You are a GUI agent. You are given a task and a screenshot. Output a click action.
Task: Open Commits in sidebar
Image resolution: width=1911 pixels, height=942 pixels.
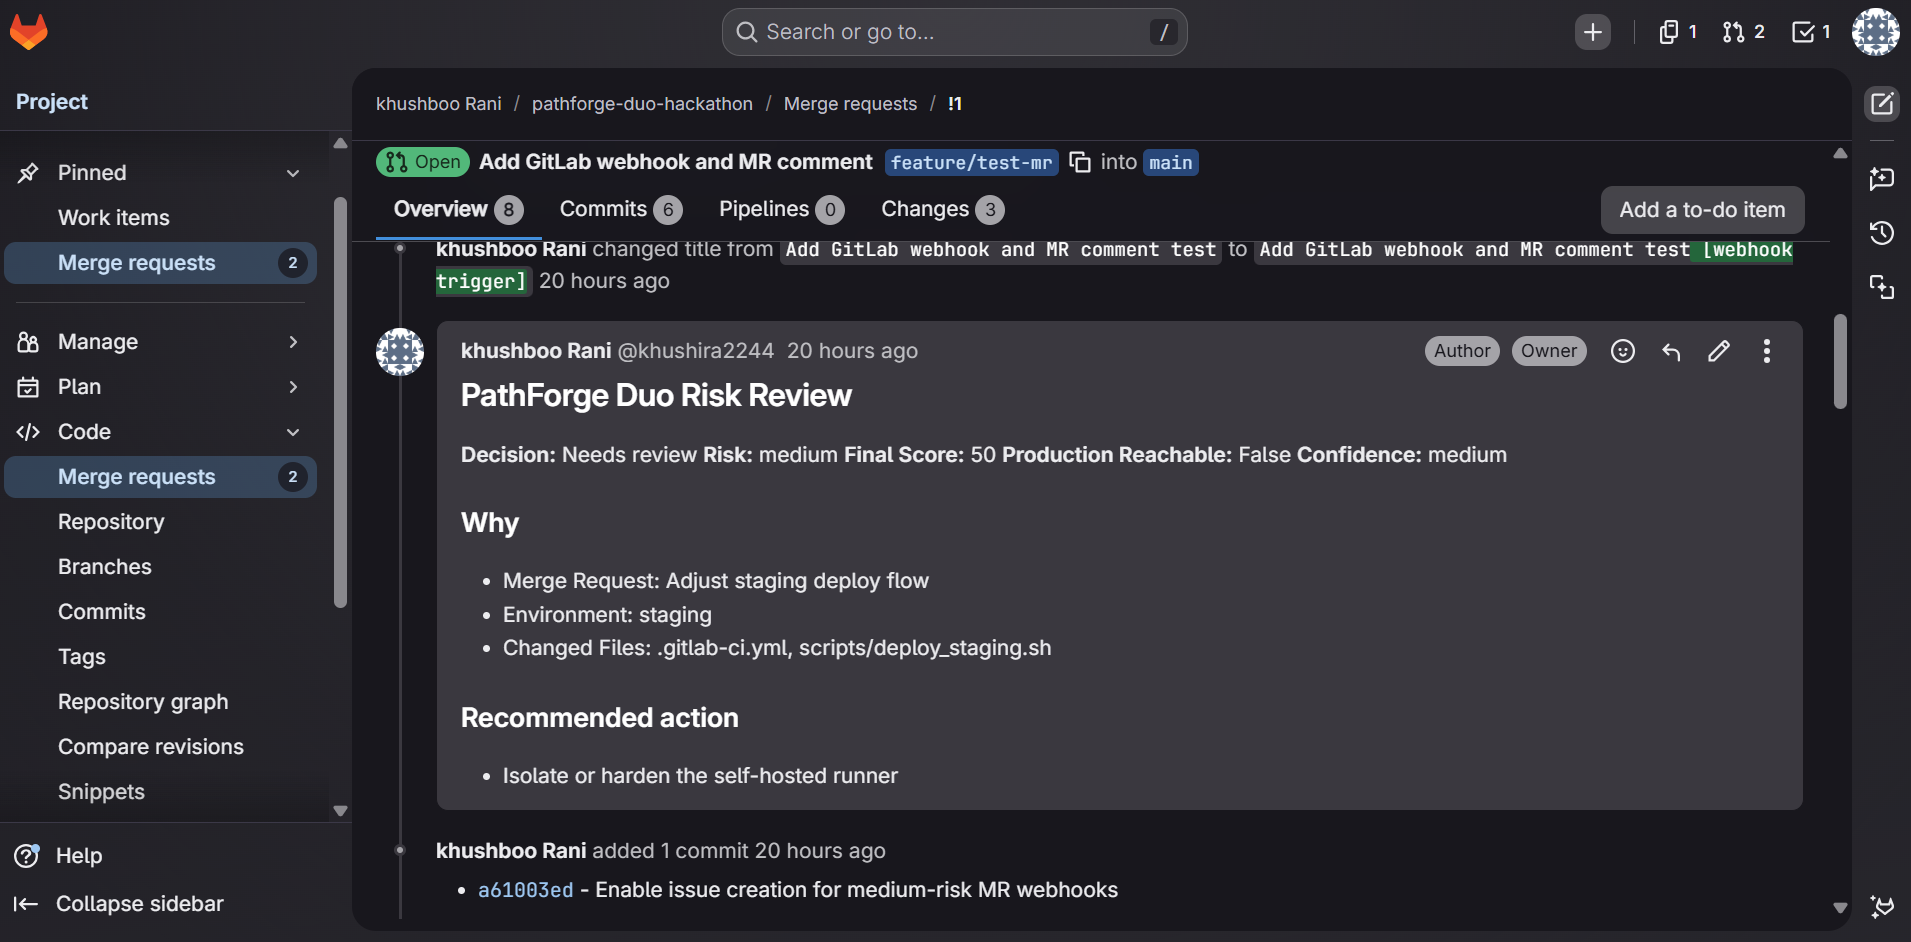[x=160, y=612]
